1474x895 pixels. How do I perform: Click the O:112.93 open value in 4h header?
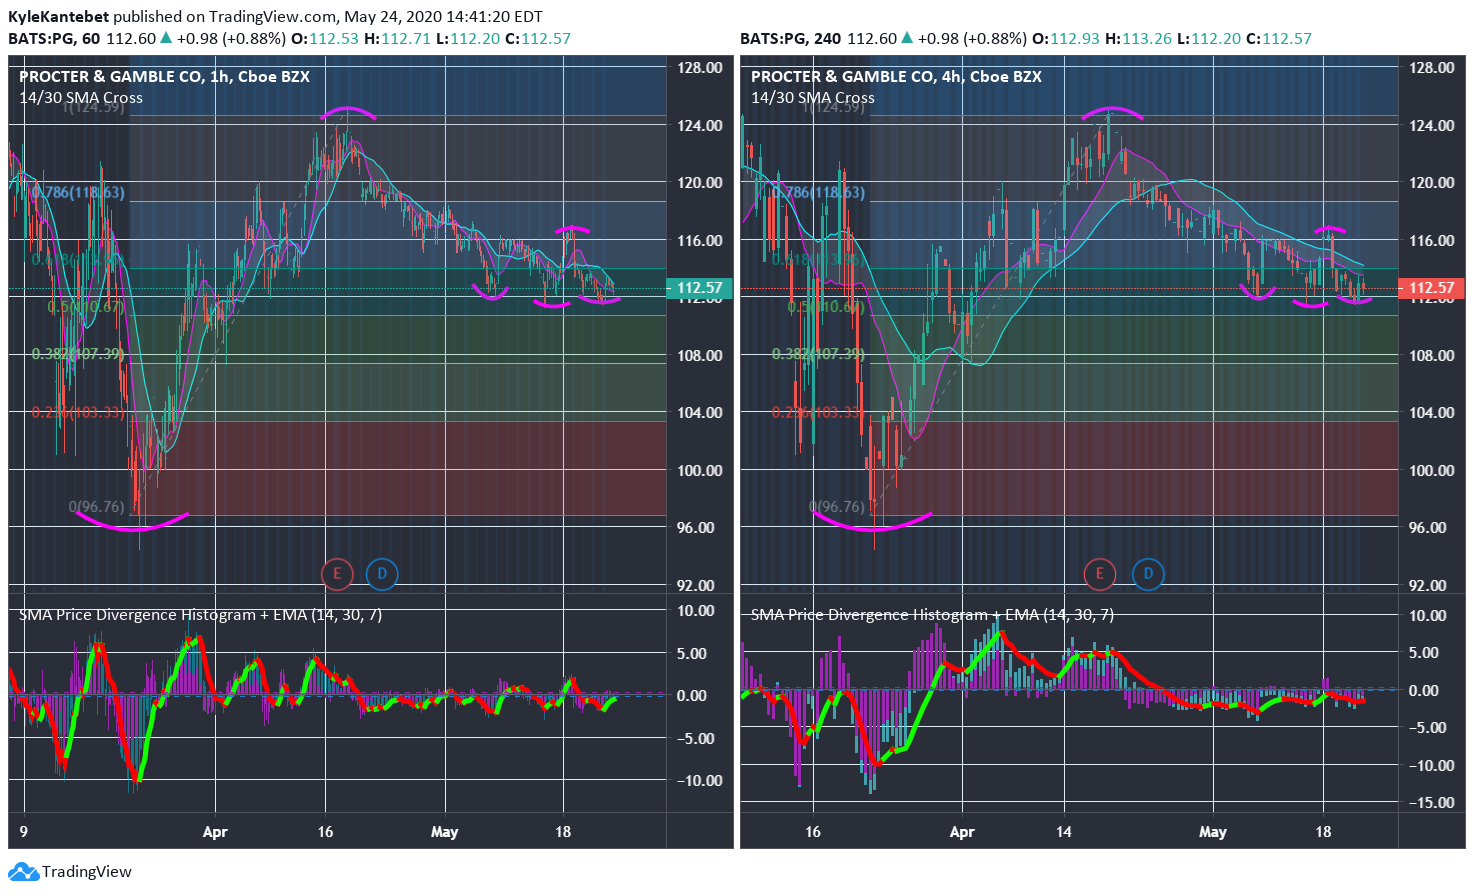(1066, 39)
